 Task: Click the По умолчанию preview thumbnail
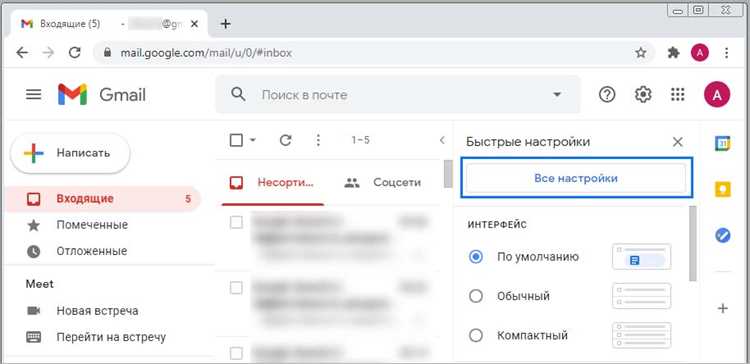click(641, 257)
